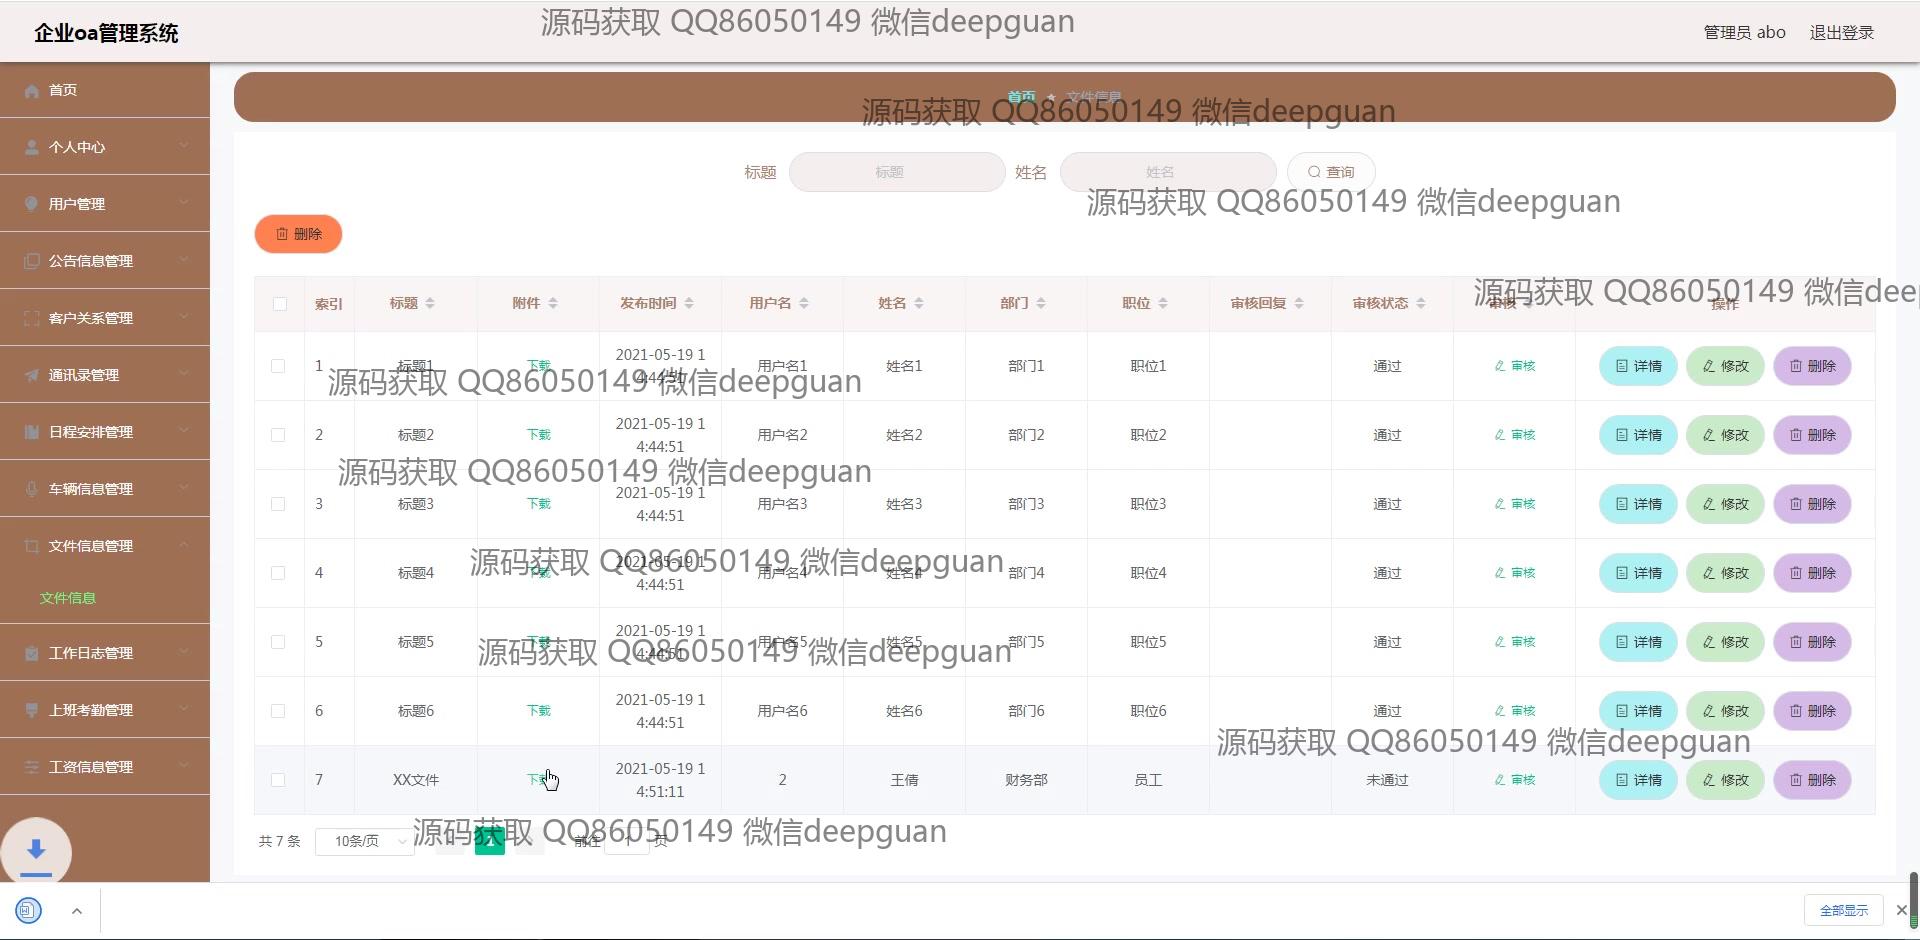The height and width of the screenshot is (940, 1920).
Task: Sort the 部门 column with its arrows
Action: pyautogui.click(x=1041, y=303)
